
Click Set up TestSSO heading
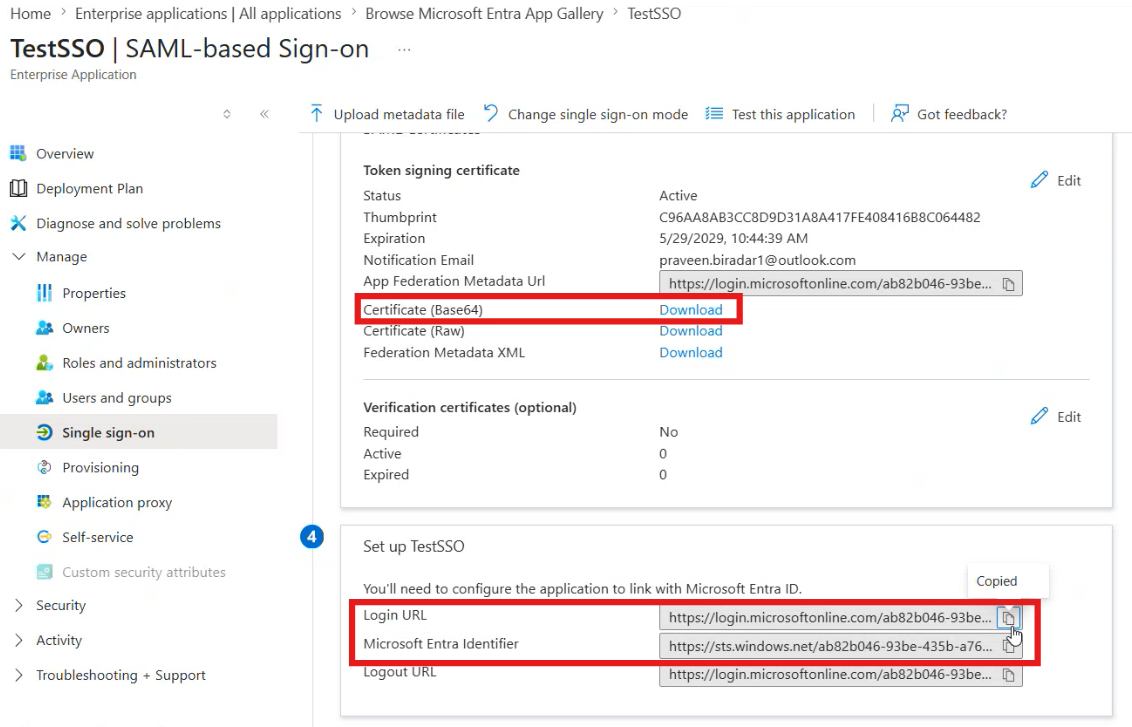[413, 546]
